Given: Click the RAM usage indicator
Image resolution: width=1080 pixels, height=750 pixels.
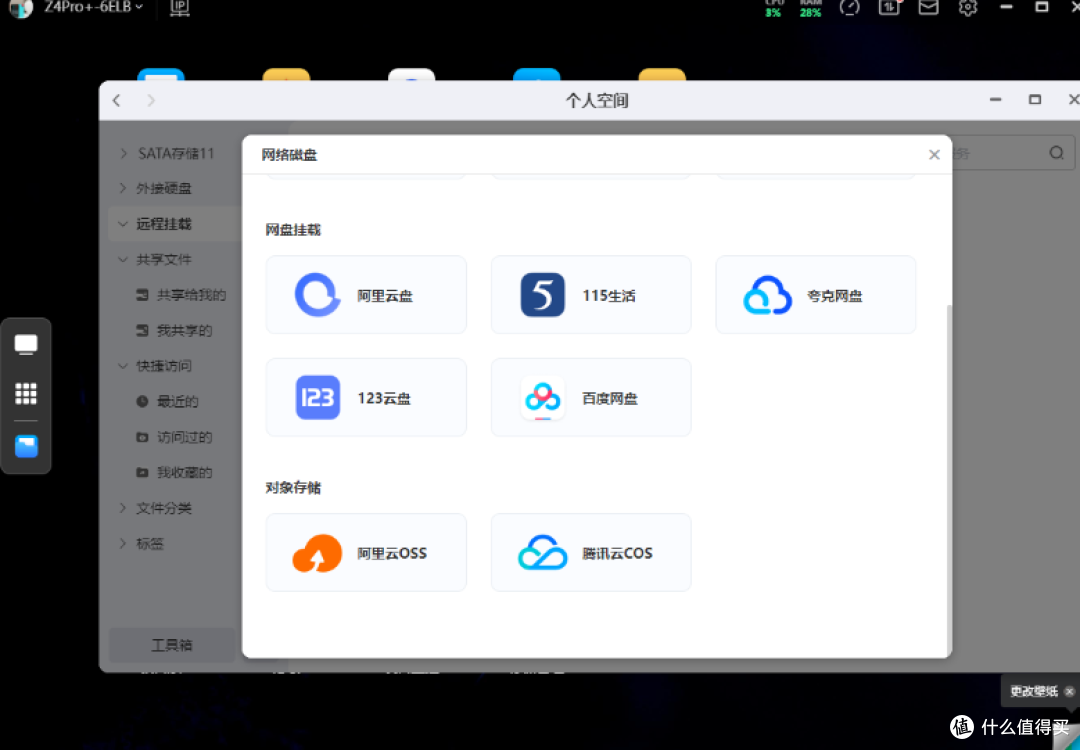Looking at the screenshot, I should [811, 8].
